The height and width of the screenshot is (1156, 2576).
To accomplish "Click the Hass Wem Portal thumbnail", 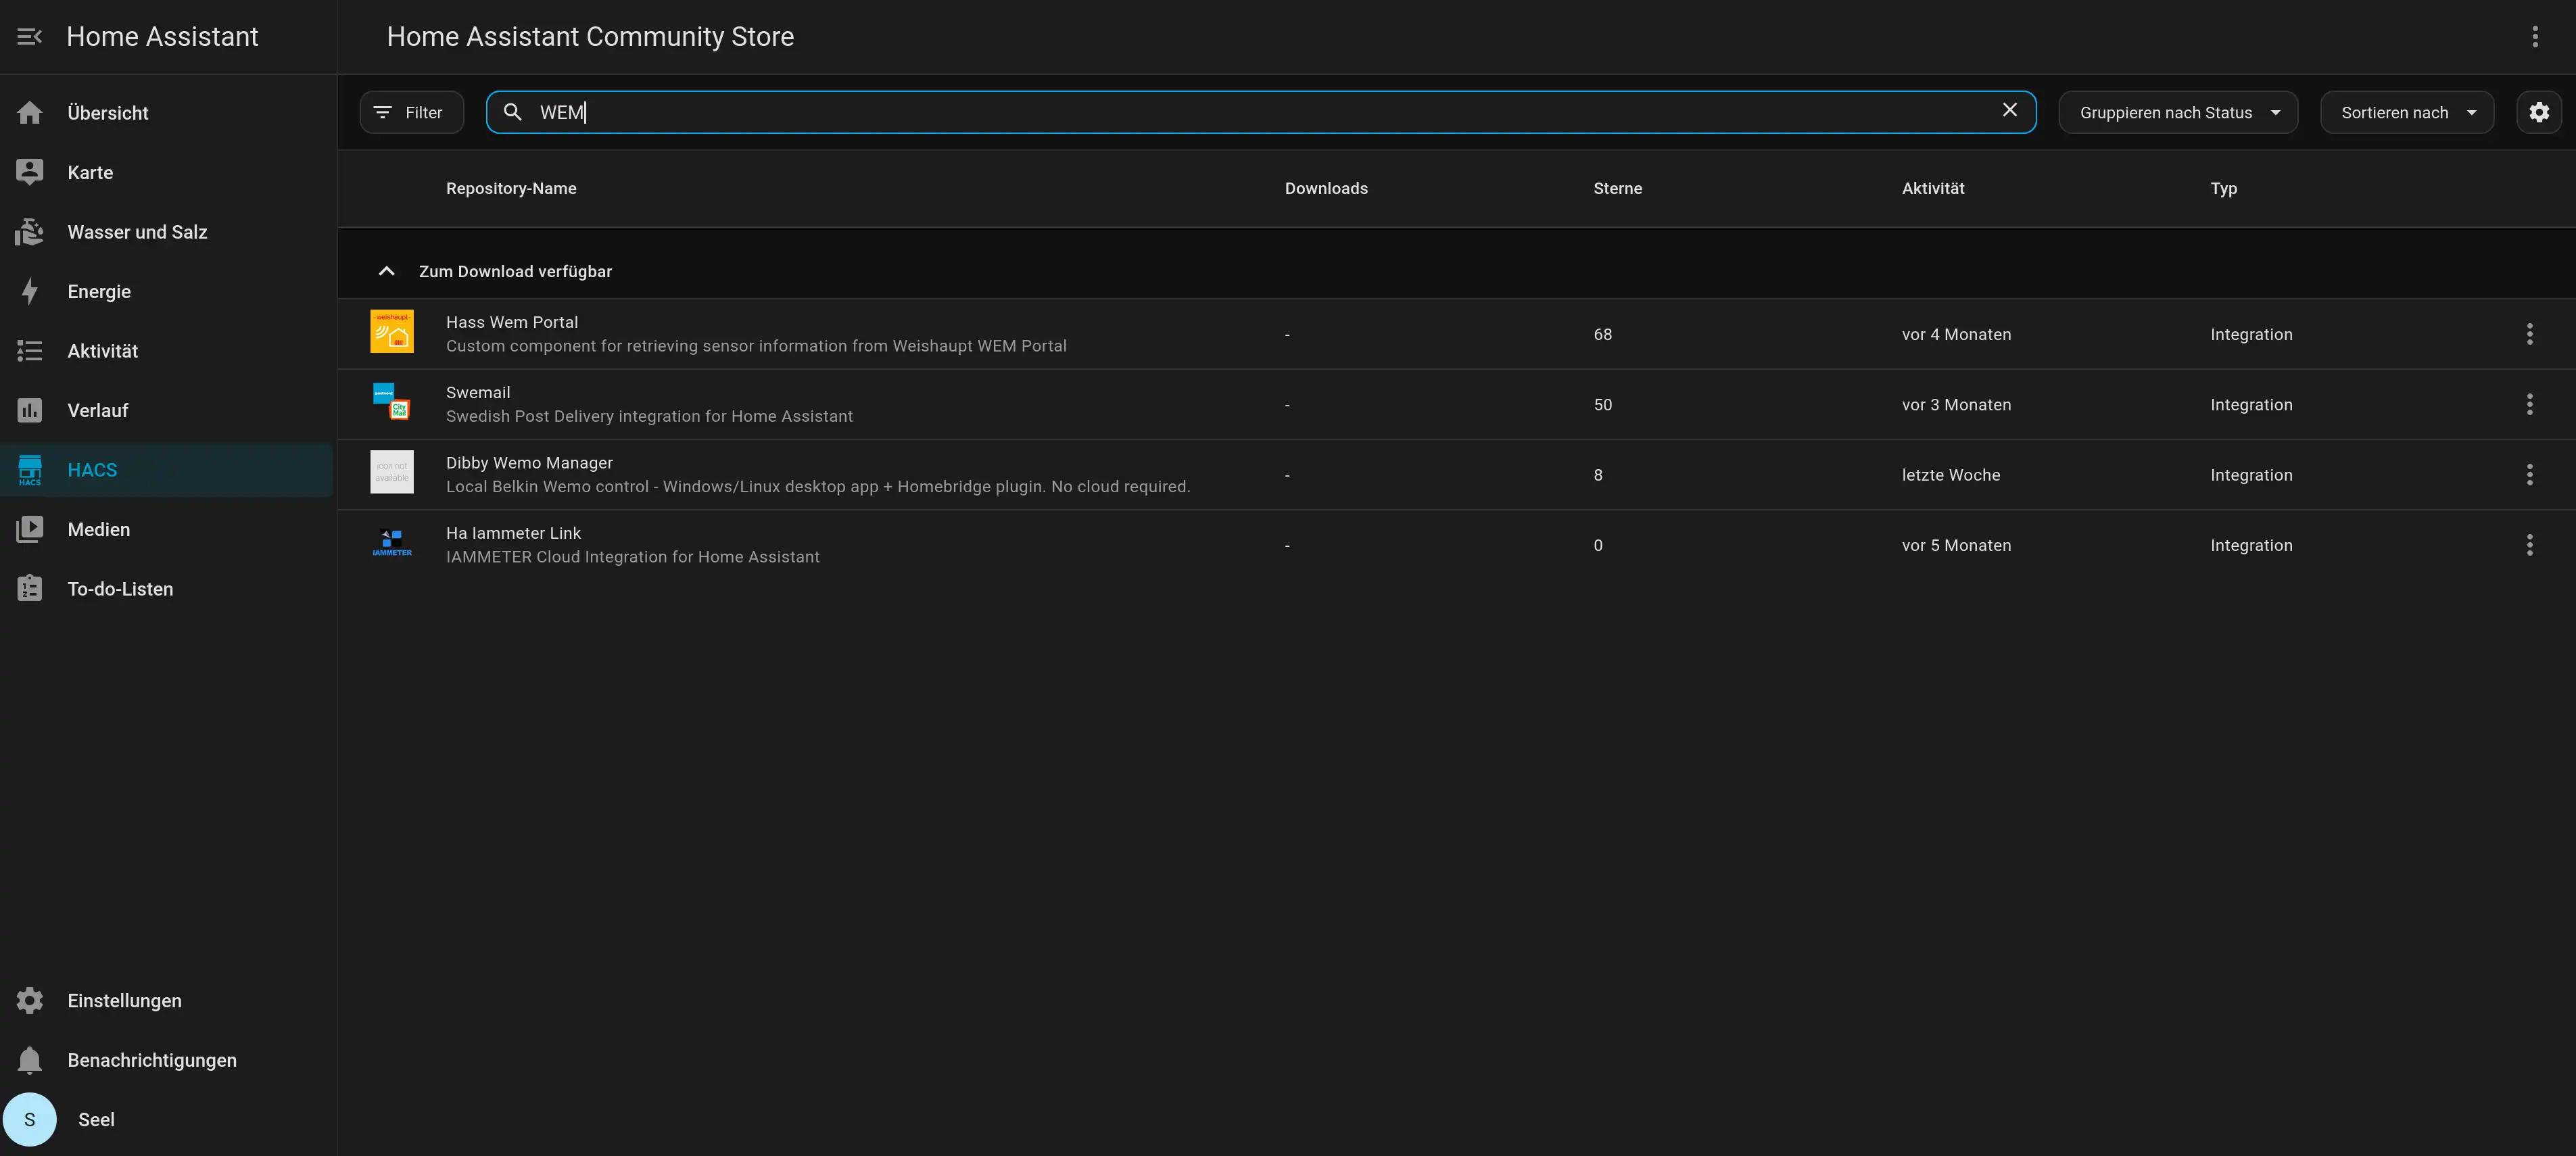I will (x=392, y=331).
